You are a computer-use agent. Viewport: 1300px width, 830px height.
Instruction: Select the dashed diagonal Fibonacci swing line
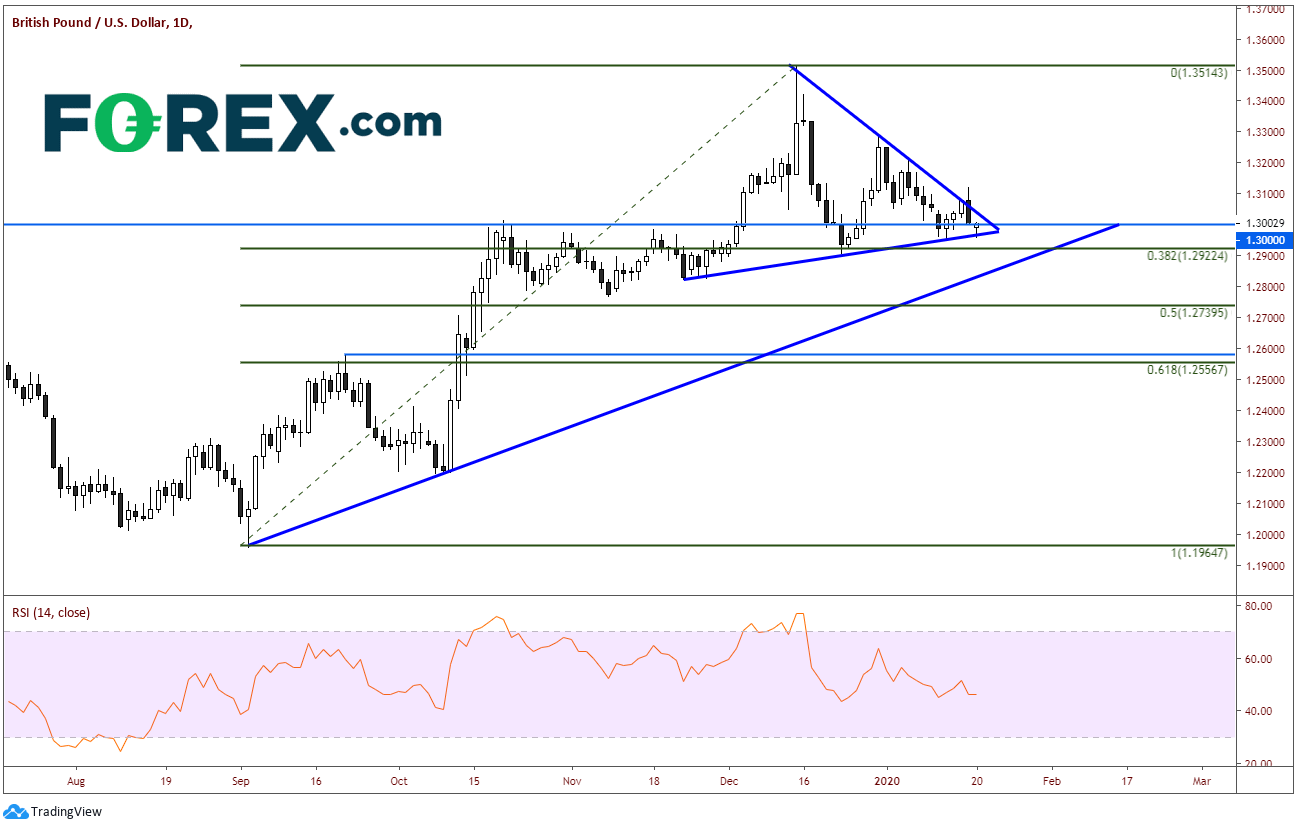[x=520, y=305]
